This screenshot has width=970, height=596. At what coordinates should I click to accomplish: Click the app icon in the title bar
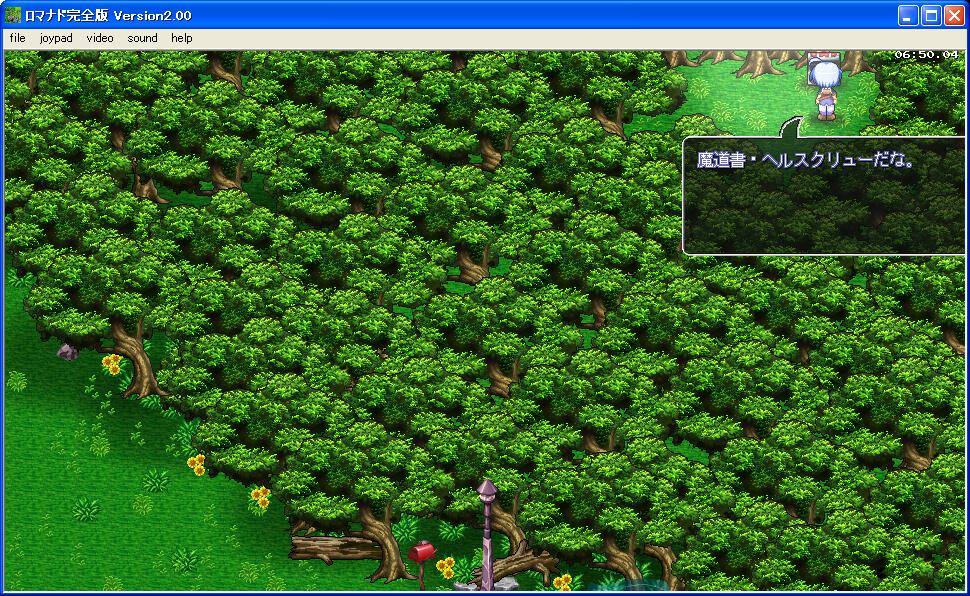[13, 15]
